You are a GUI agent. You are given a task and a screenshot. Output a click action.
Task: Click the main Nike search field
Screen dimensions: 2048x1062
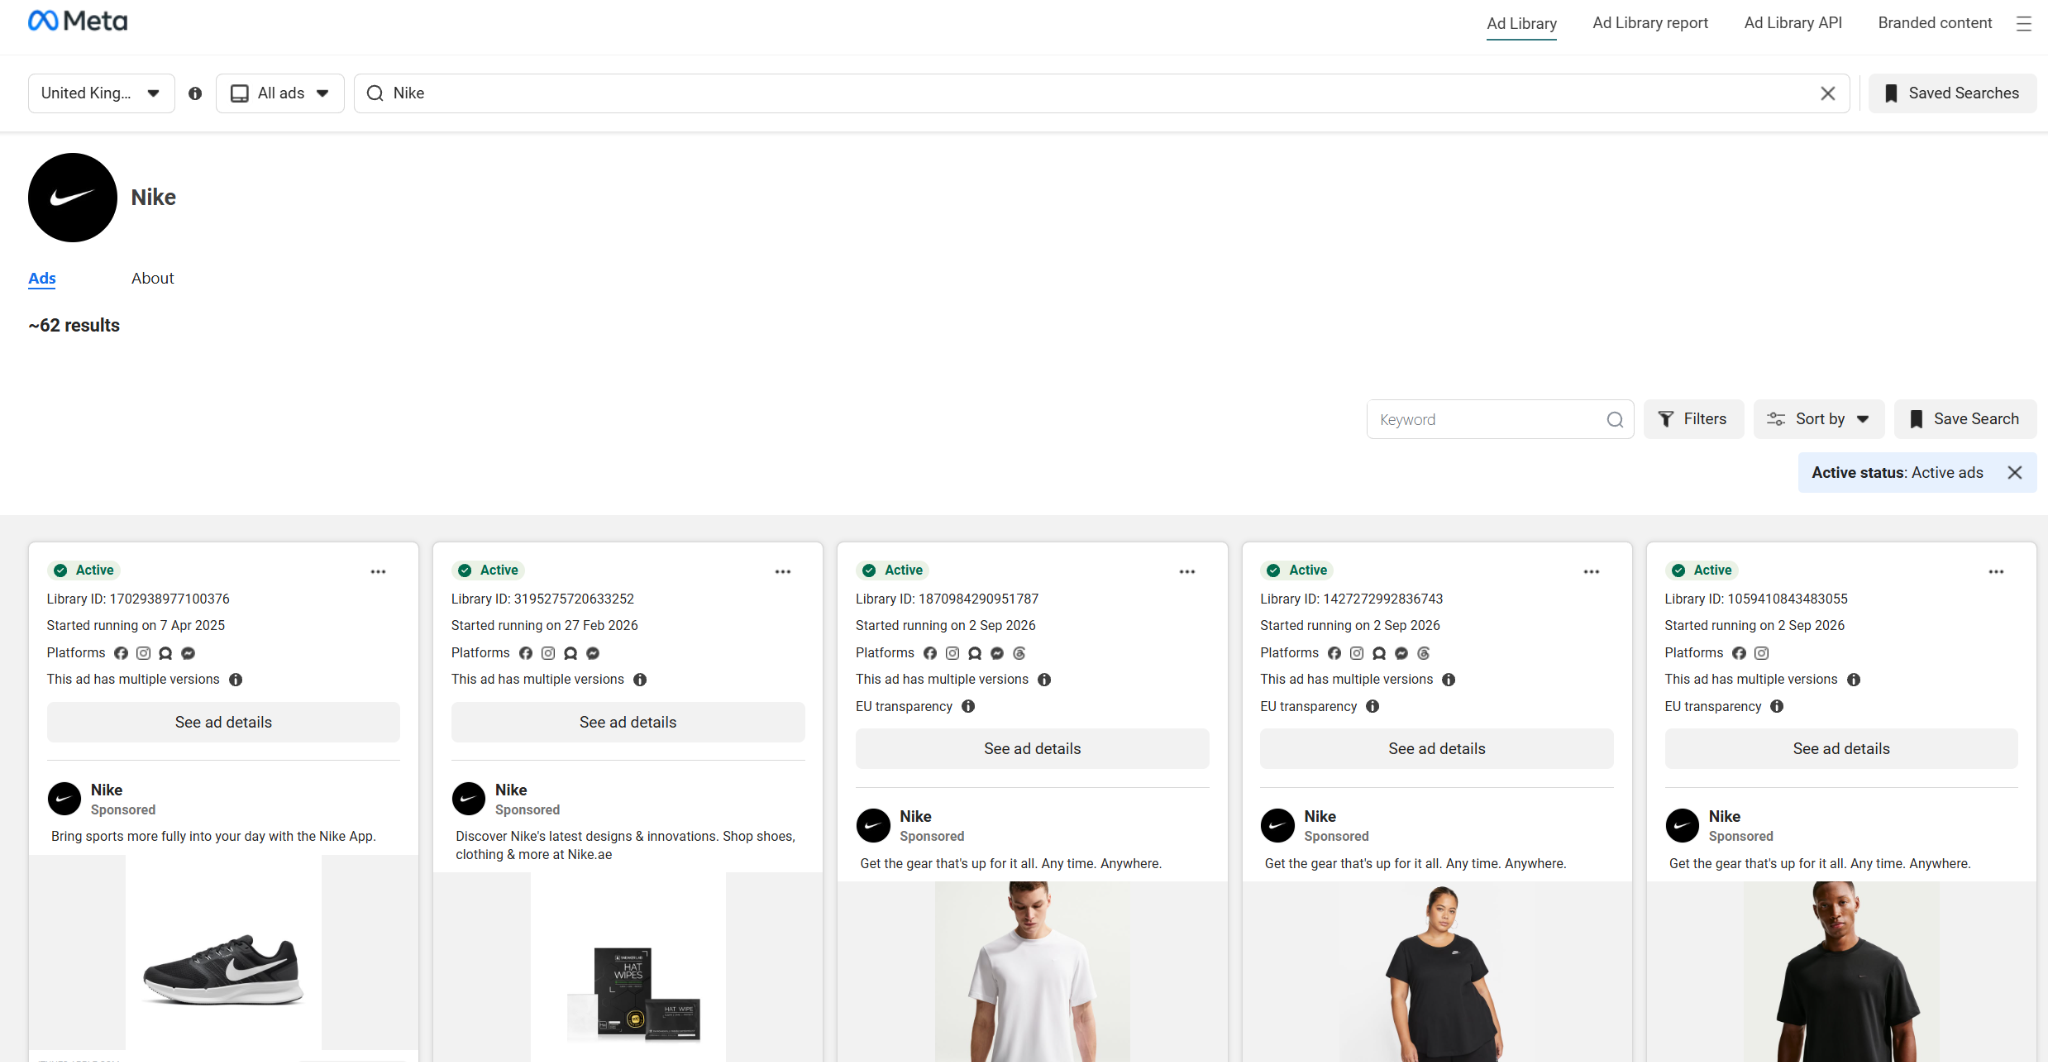coord(1101,93)
